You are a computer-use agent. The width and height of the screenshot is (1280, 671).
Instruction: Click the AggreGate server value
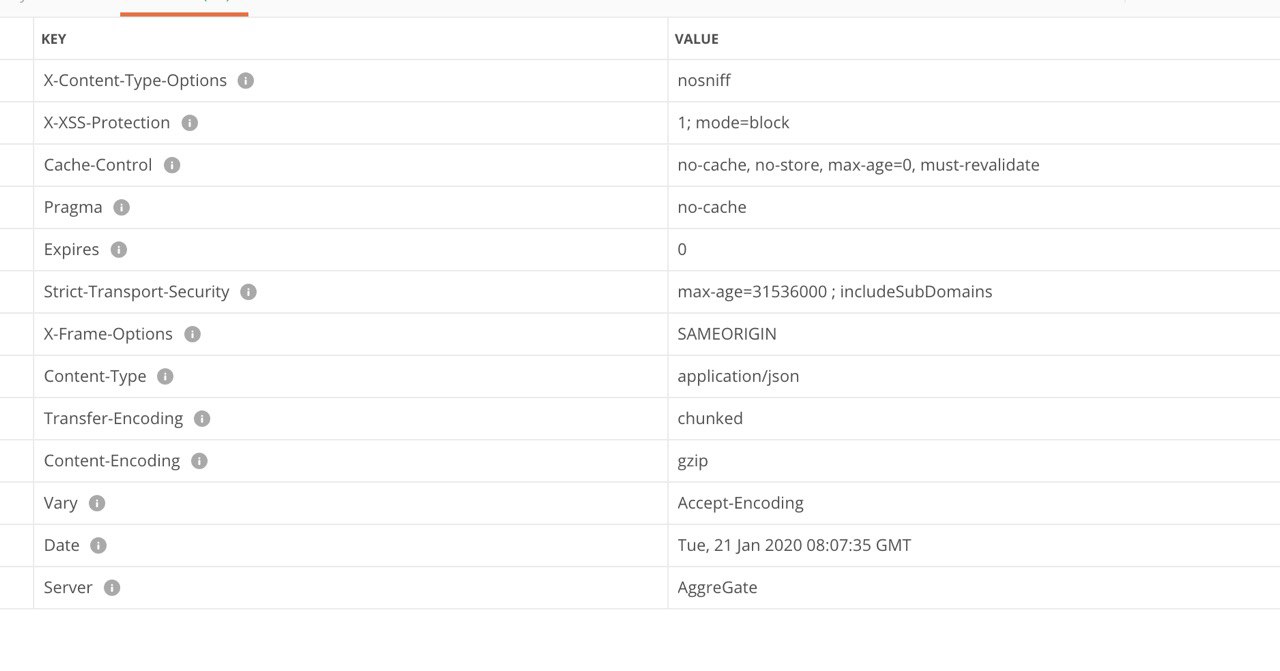coord(717,588)
